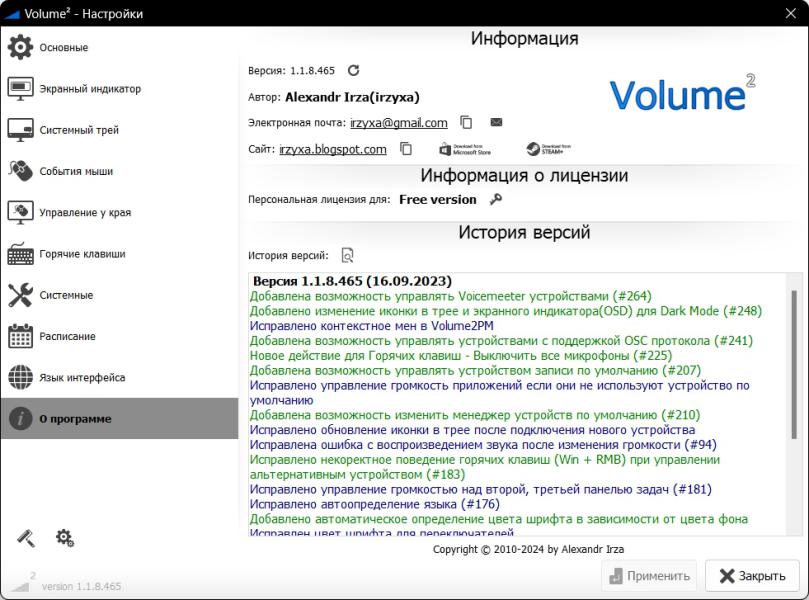Open the version history viewer icon

tap(348, 255)
